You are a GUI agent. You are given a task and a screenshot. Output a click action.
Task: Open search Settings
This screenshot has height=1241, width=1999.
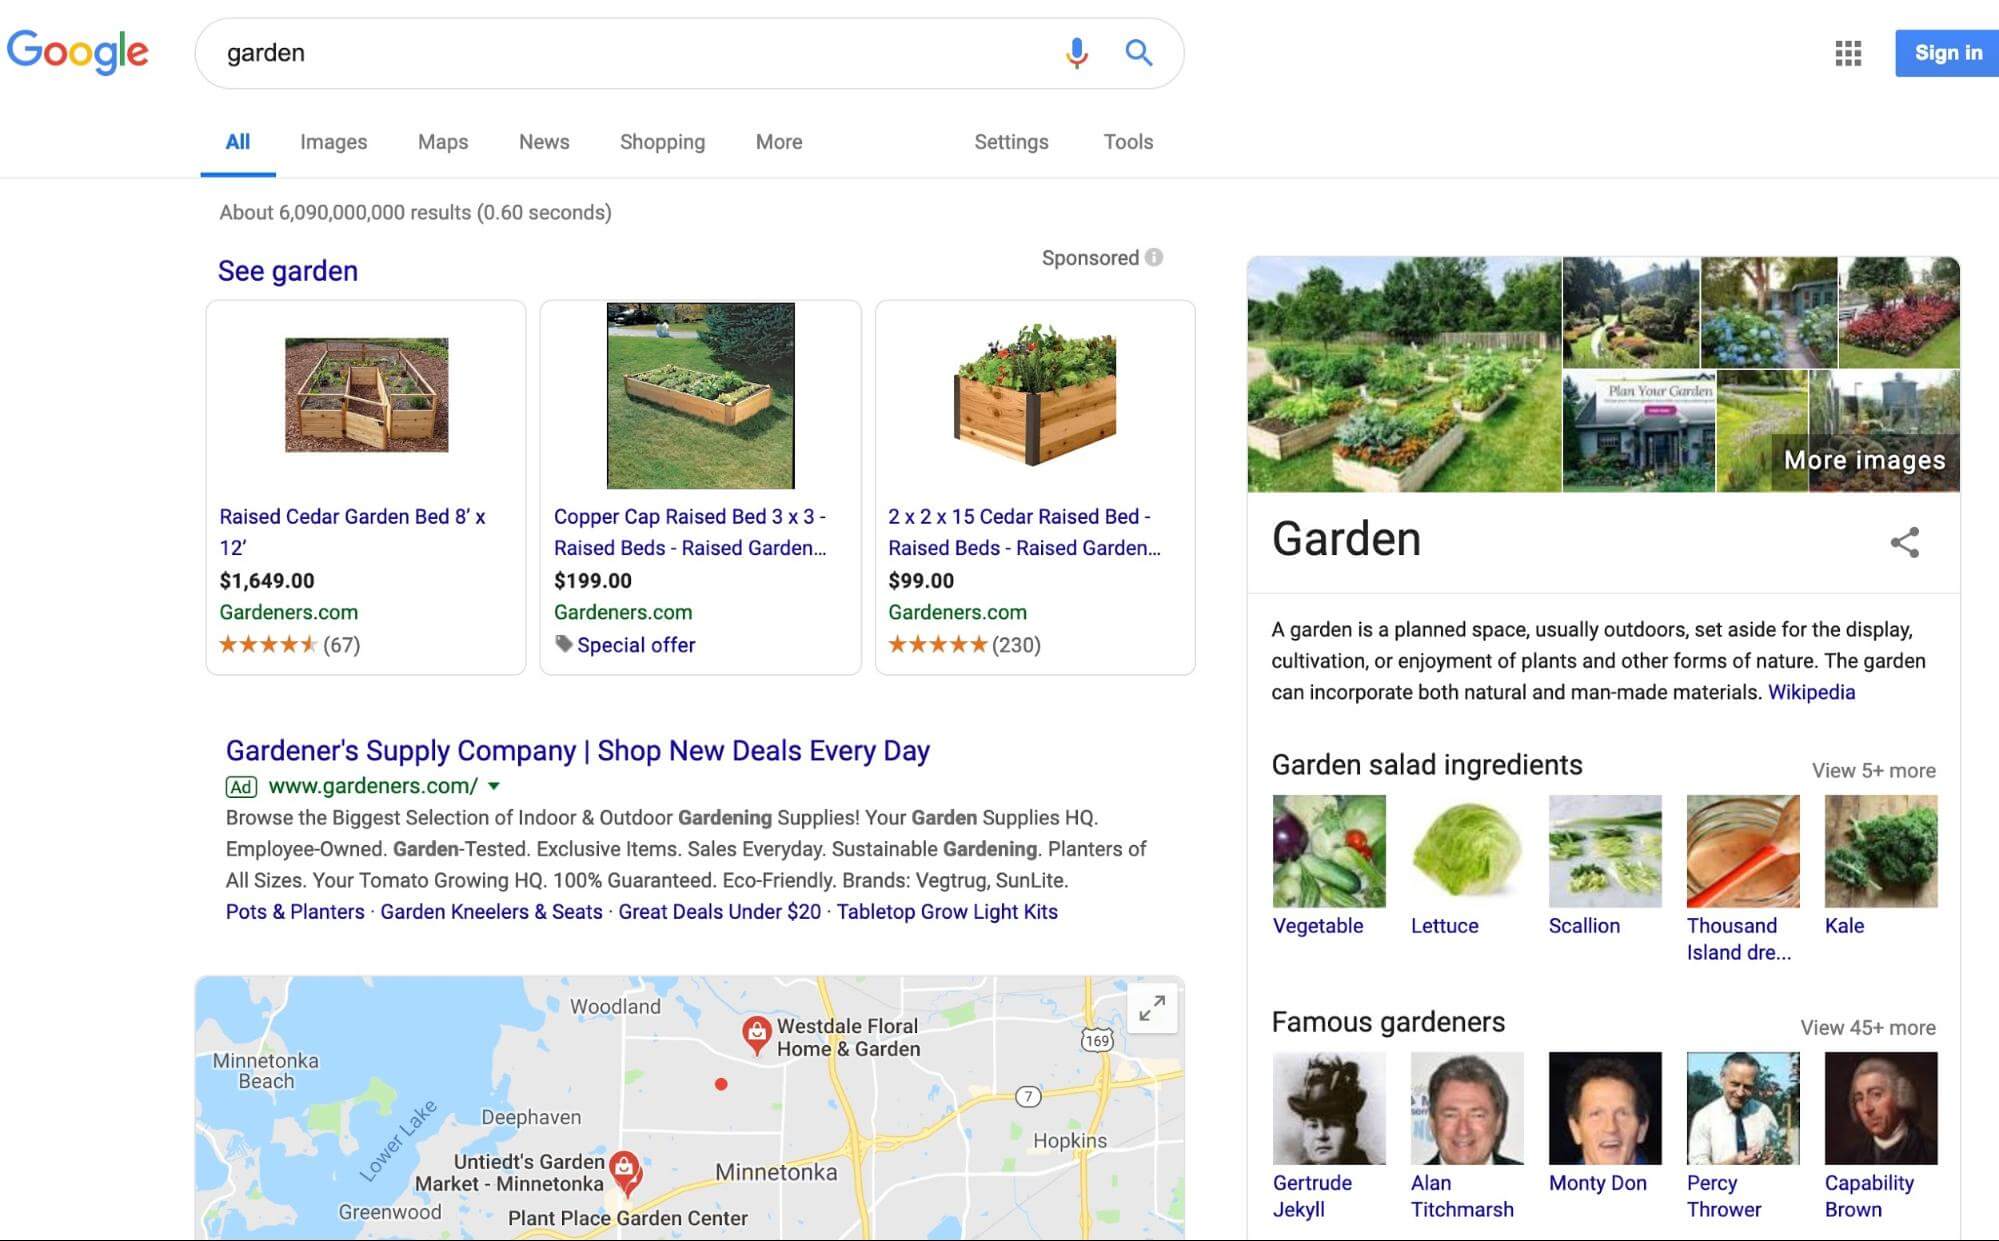tap(1011, 142)
